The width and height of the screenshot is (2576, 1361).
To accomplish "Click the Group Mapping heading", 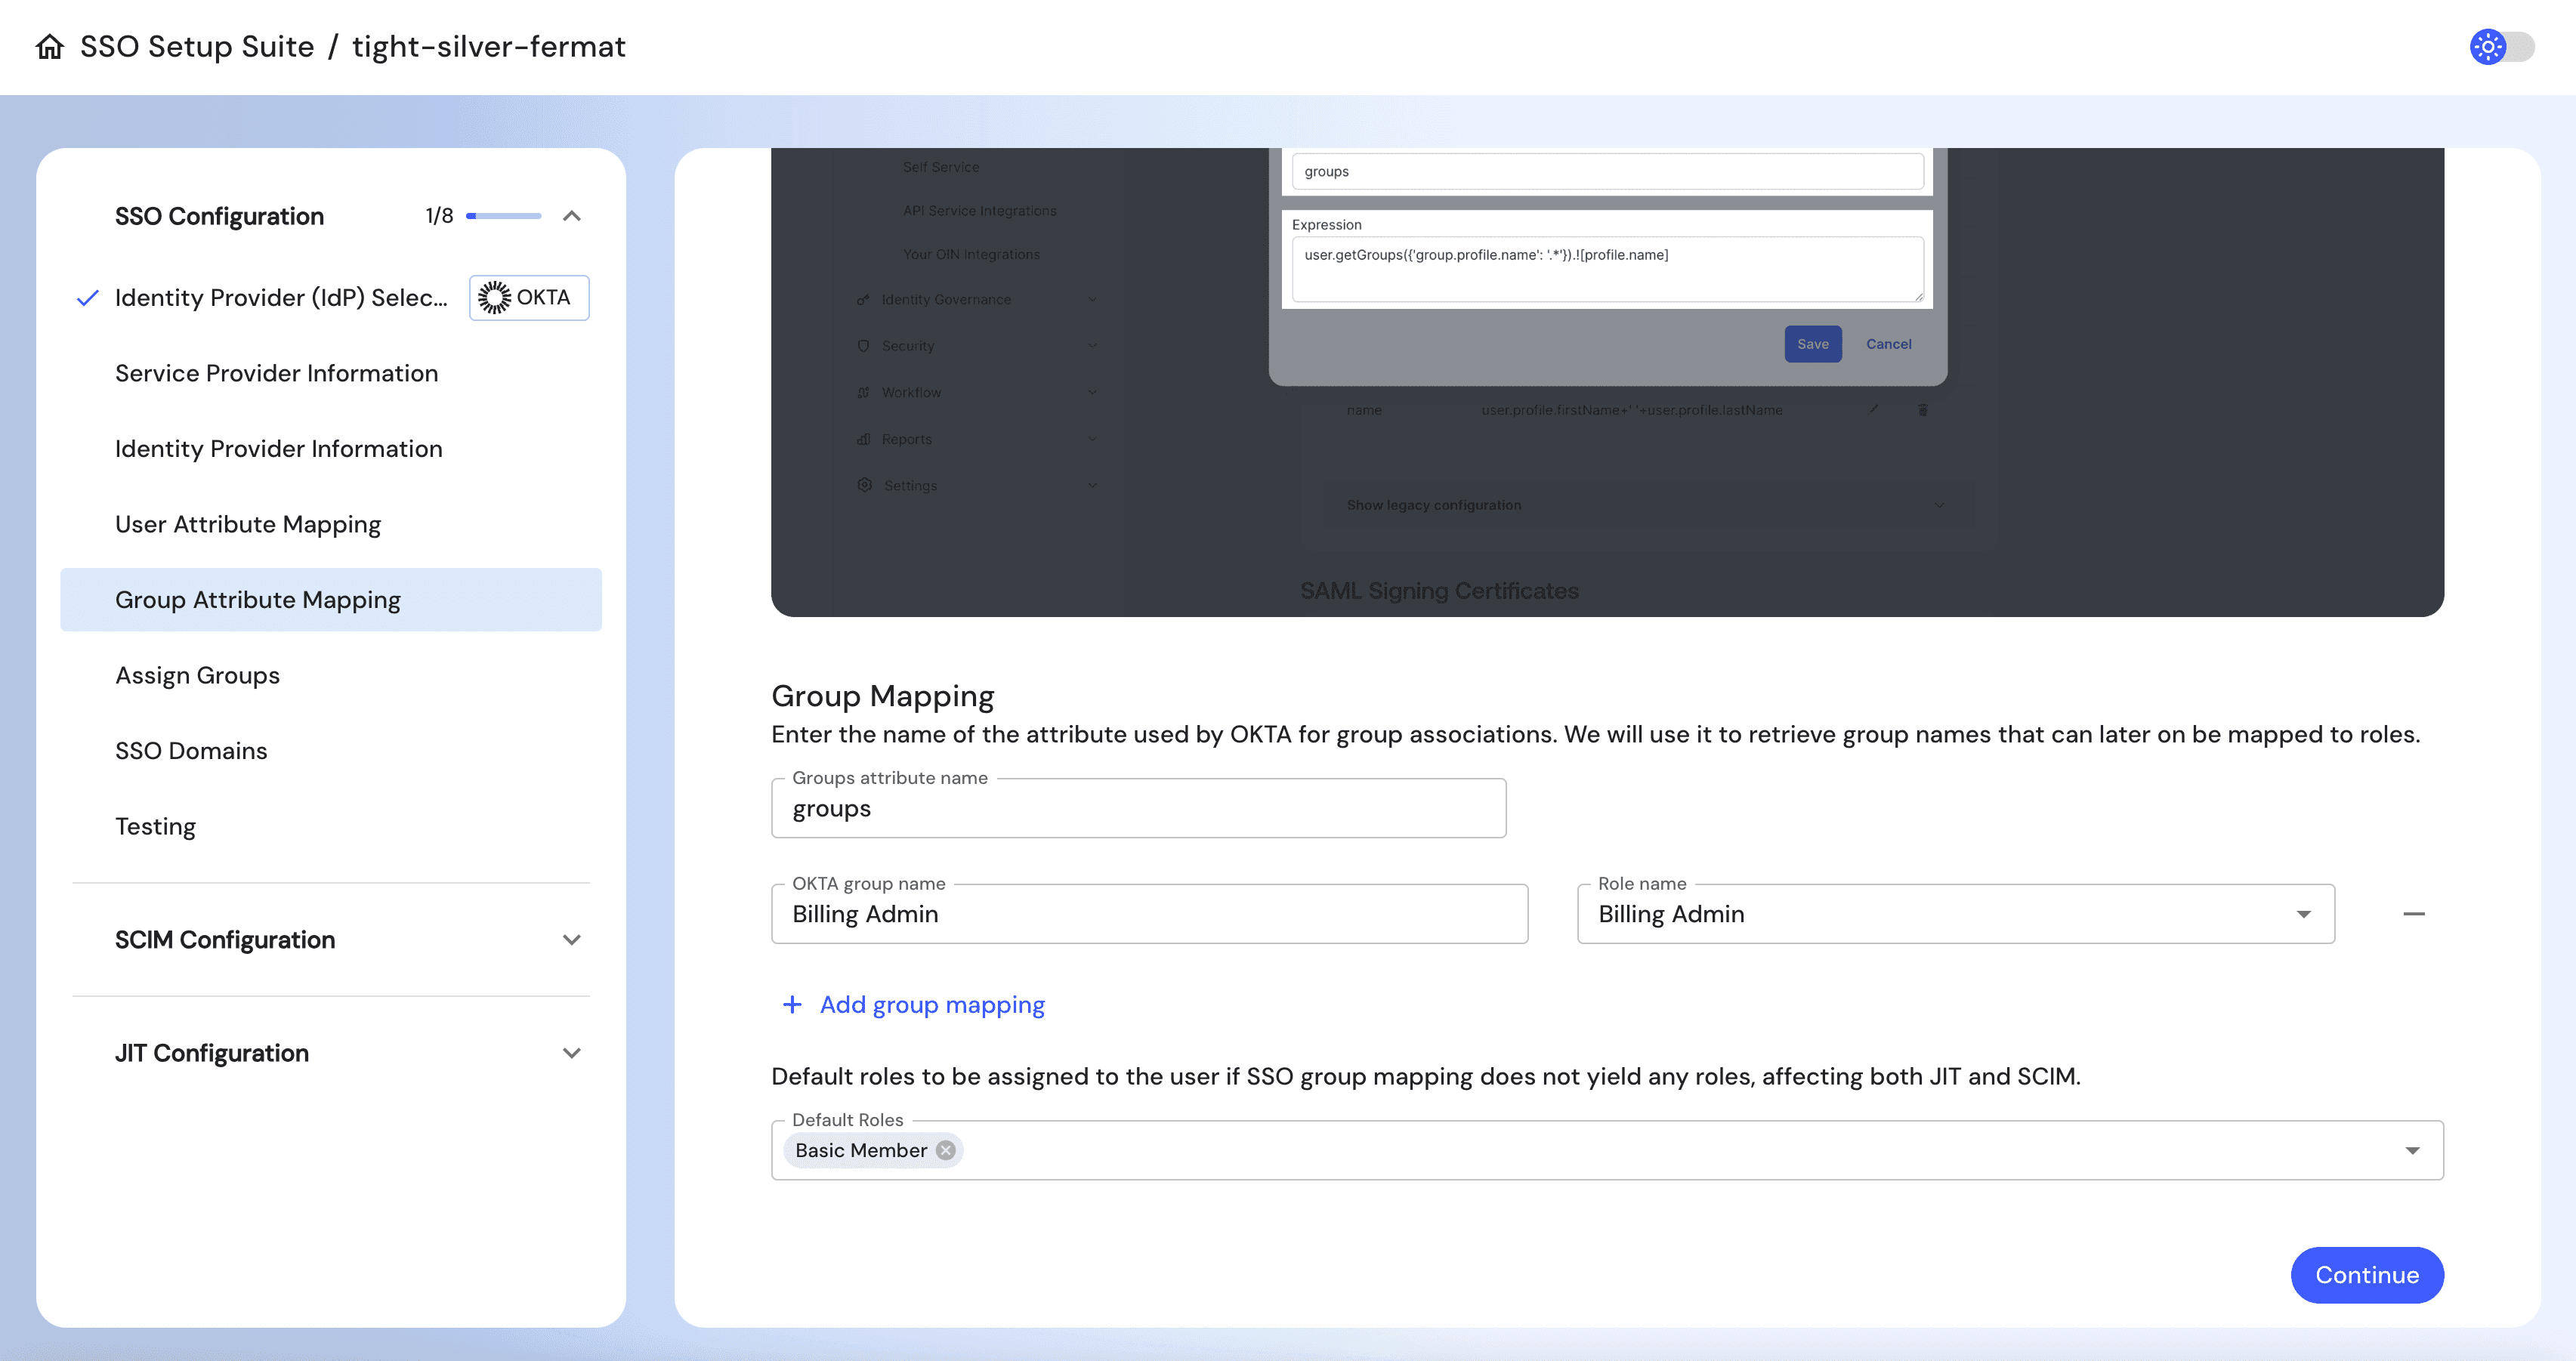I will tap(883, 696).
